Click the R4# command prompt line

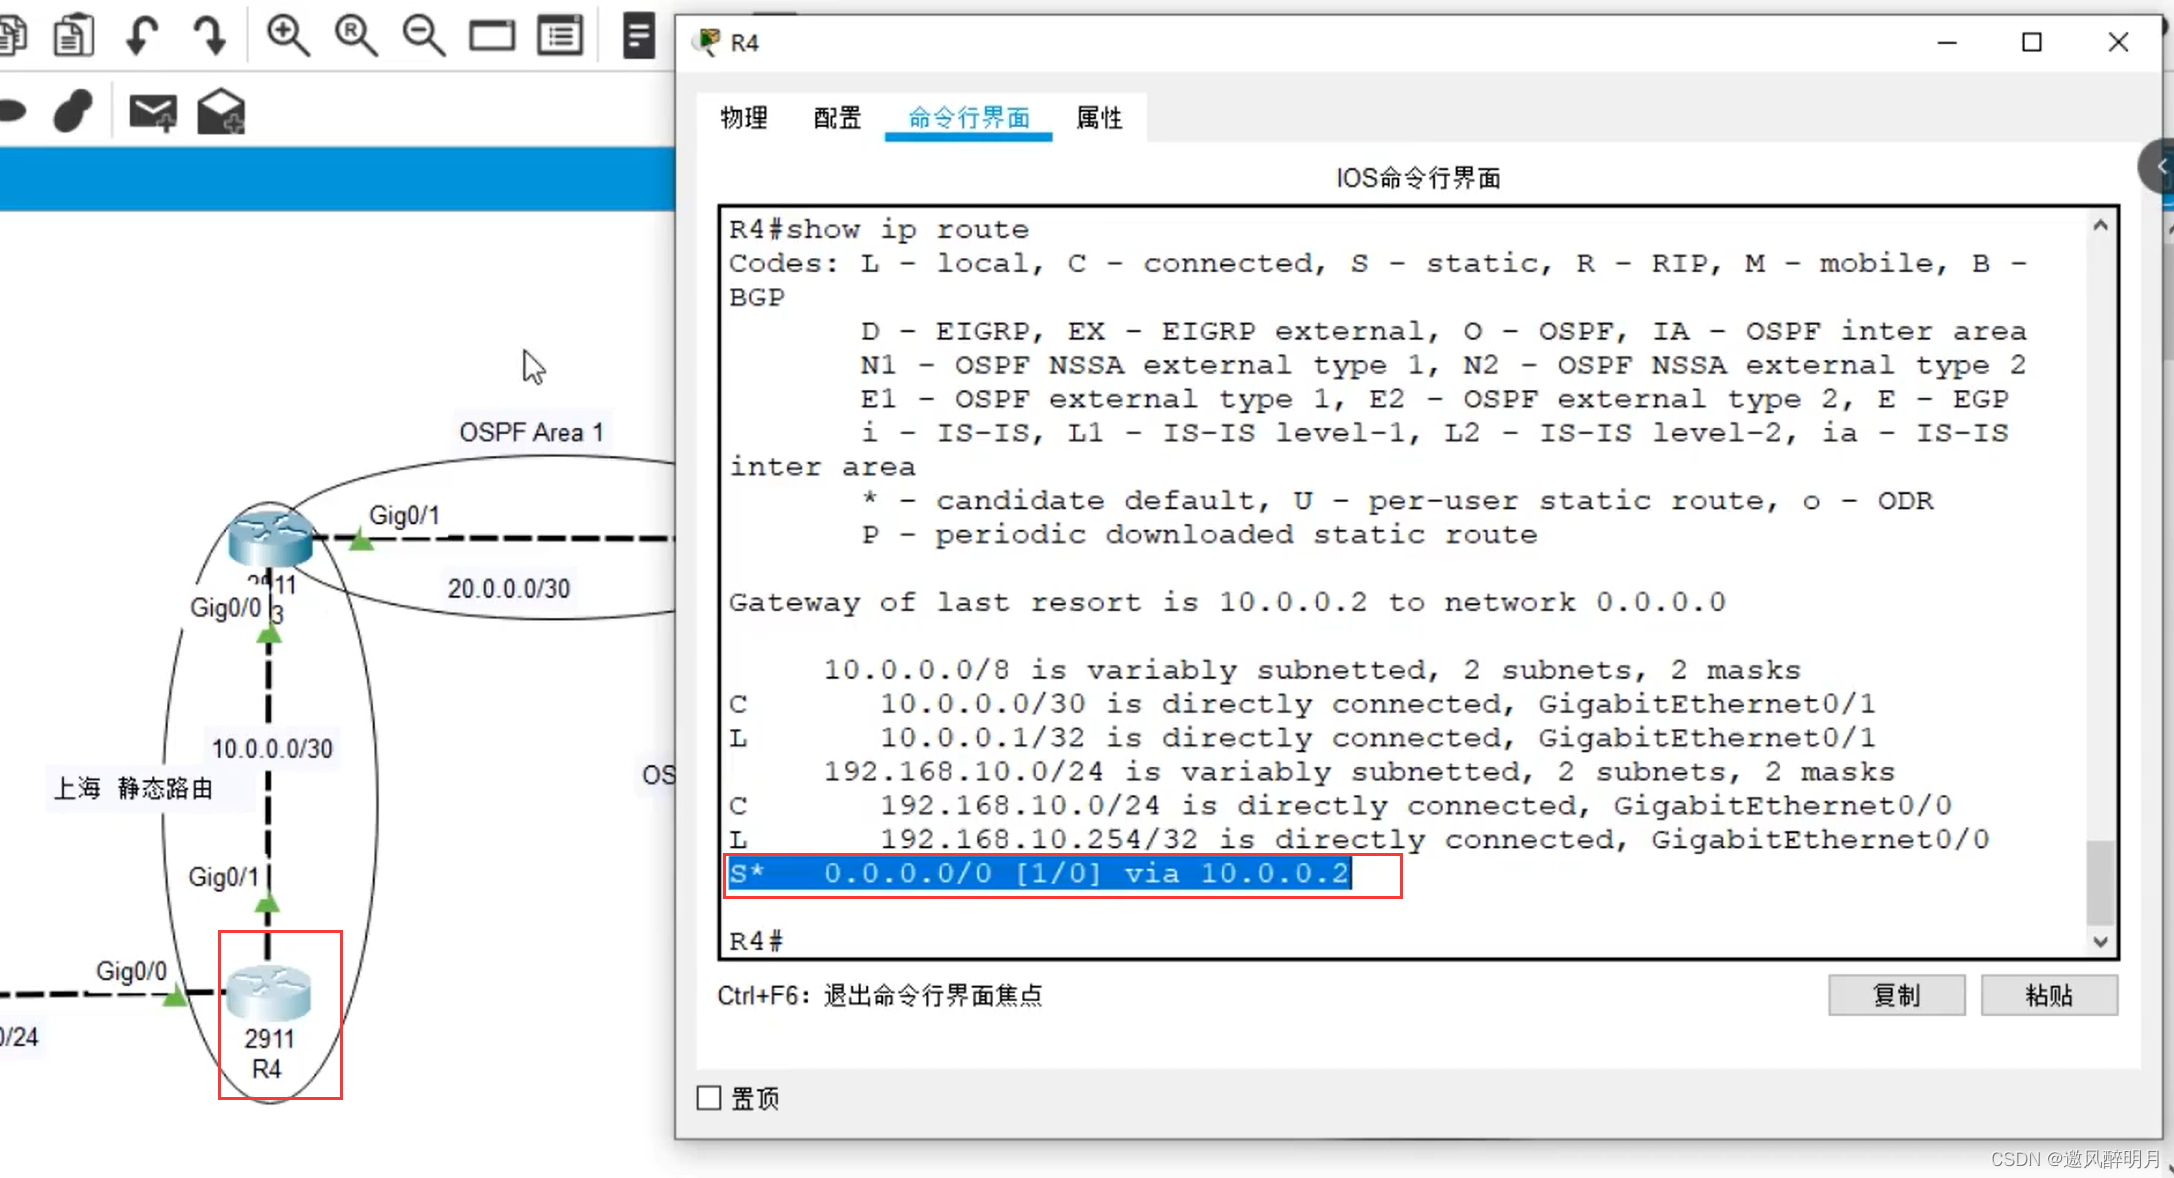click(x=756, y=941)
